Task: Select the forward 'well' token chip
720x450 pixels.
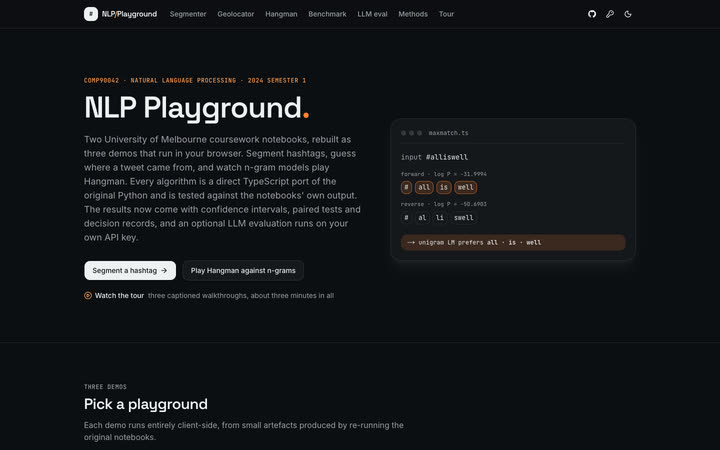Action: [466, 187]
